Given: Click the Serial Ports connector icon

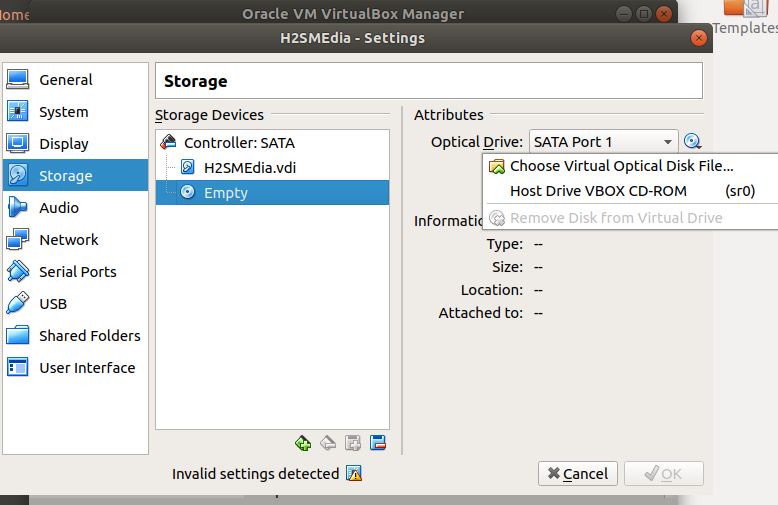Looking at the screenshot, I should (18, 271).
